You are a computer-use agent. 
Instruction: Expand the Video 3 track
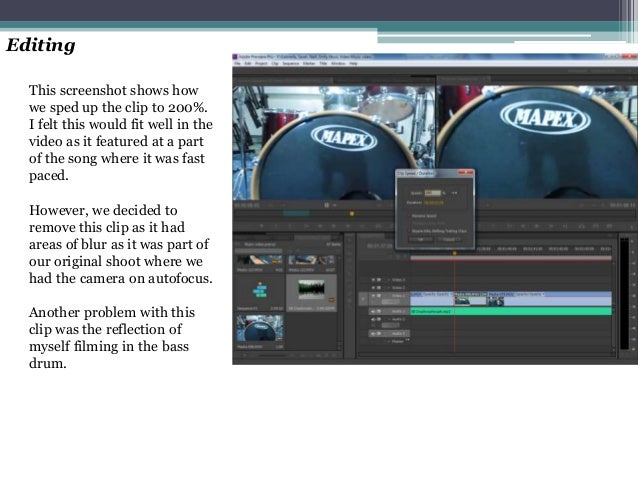coord(388,280)
